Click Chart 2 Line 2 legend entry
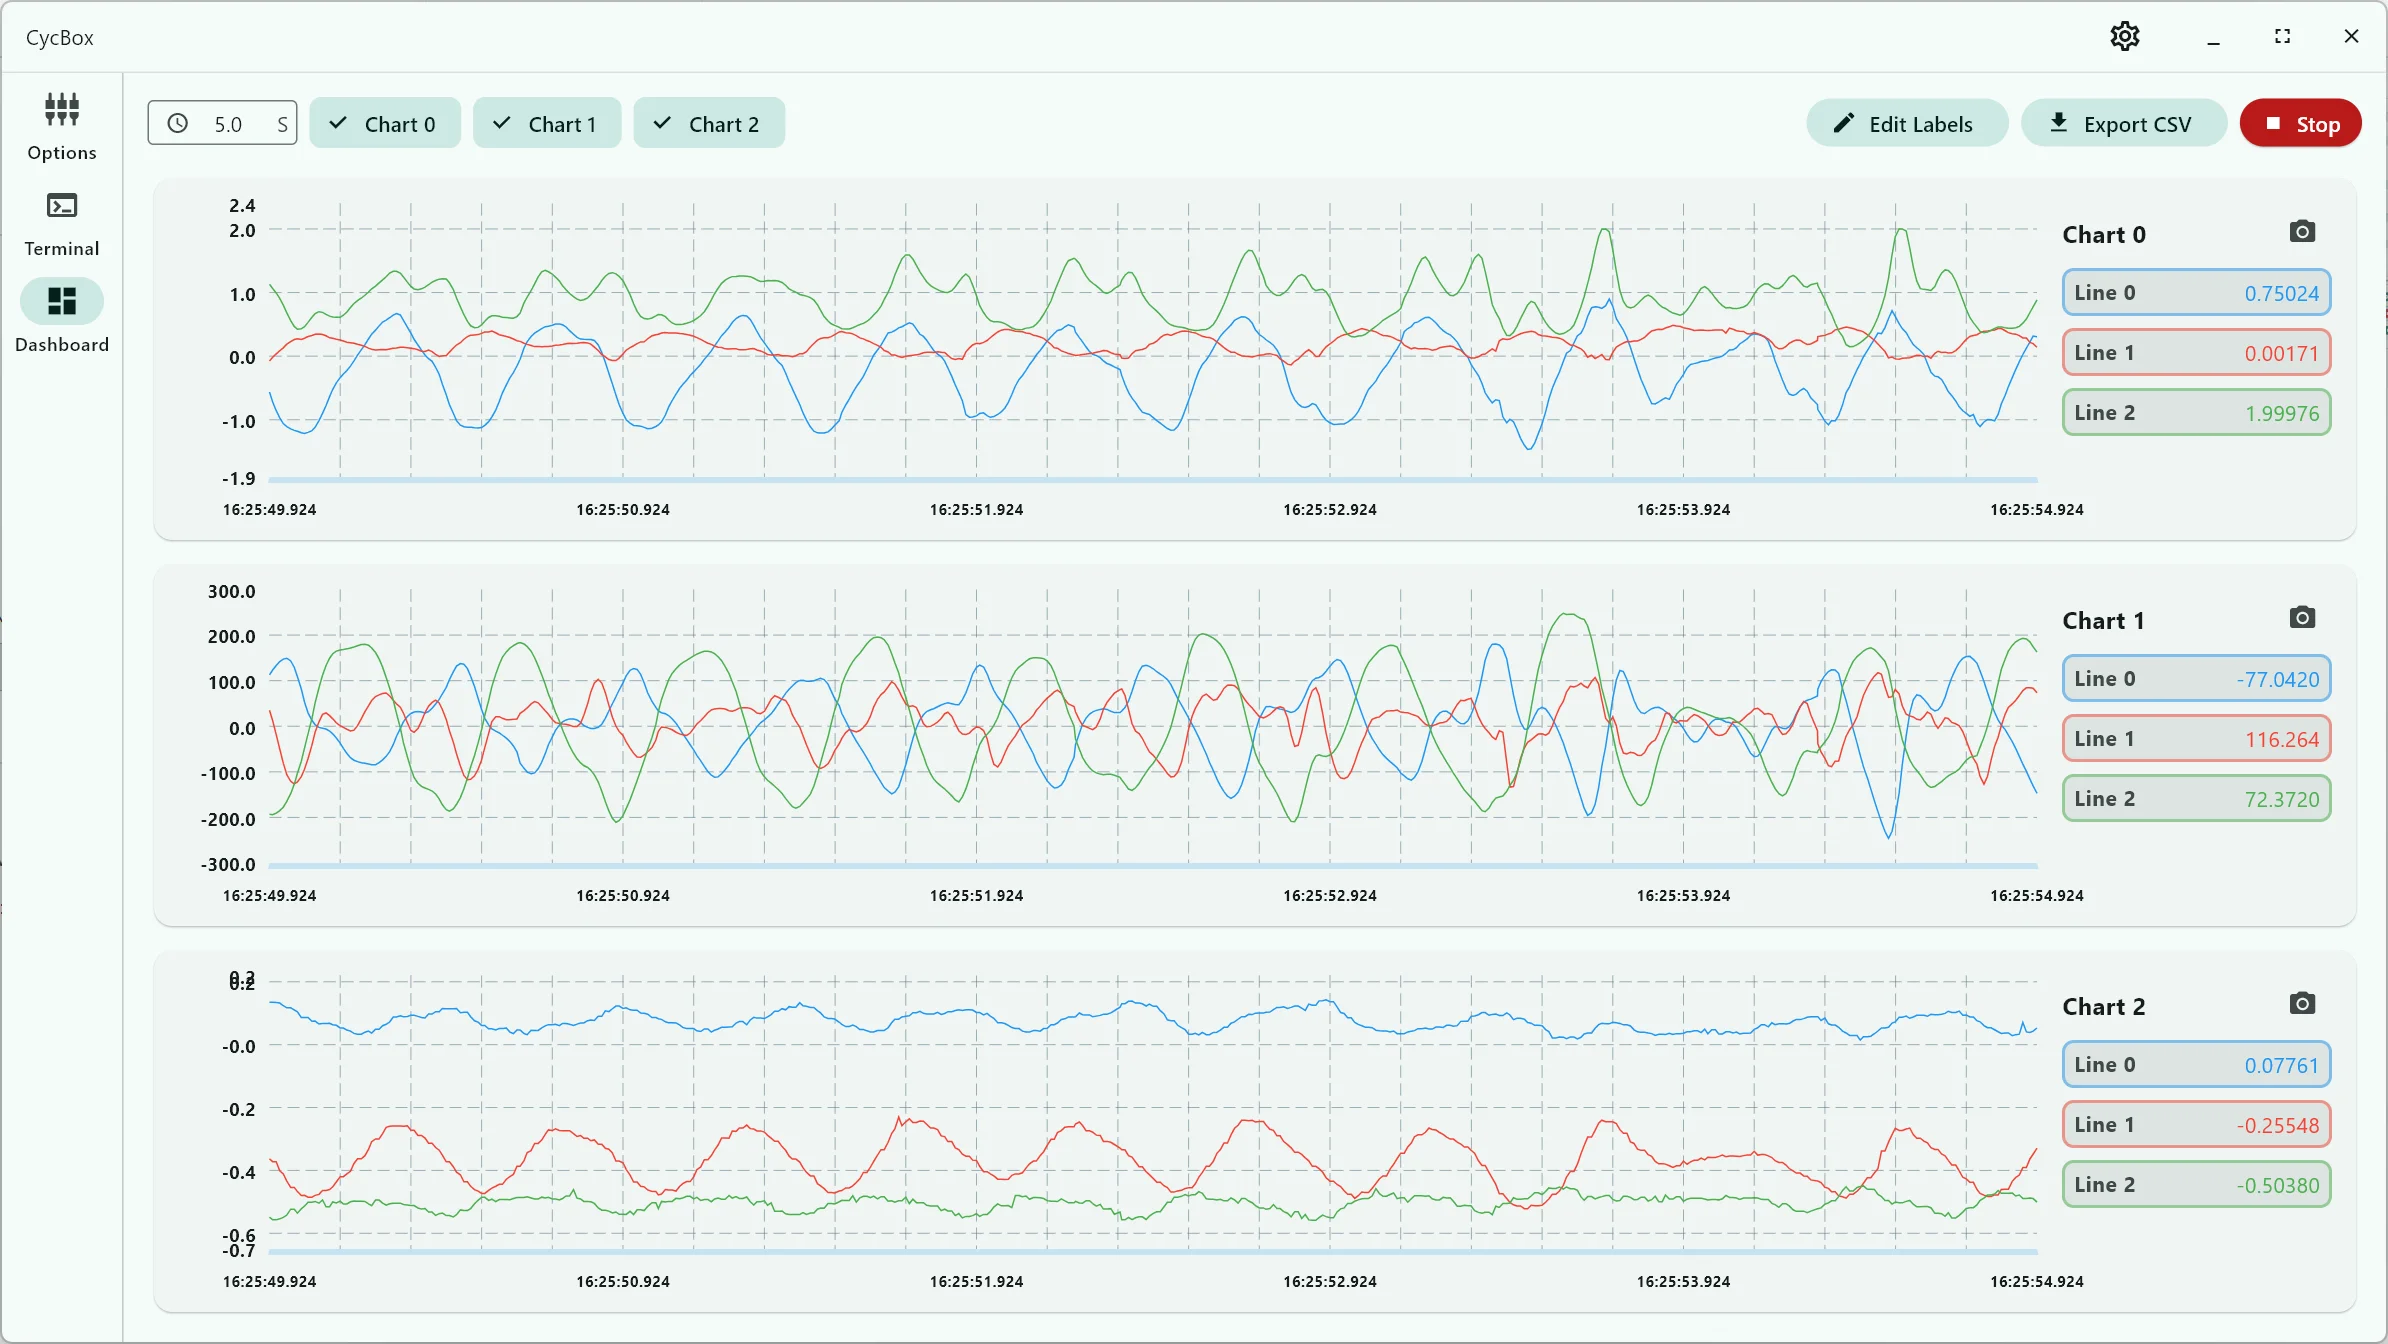This screenshot has height=1344, width=2388. coord(2196,1185)
